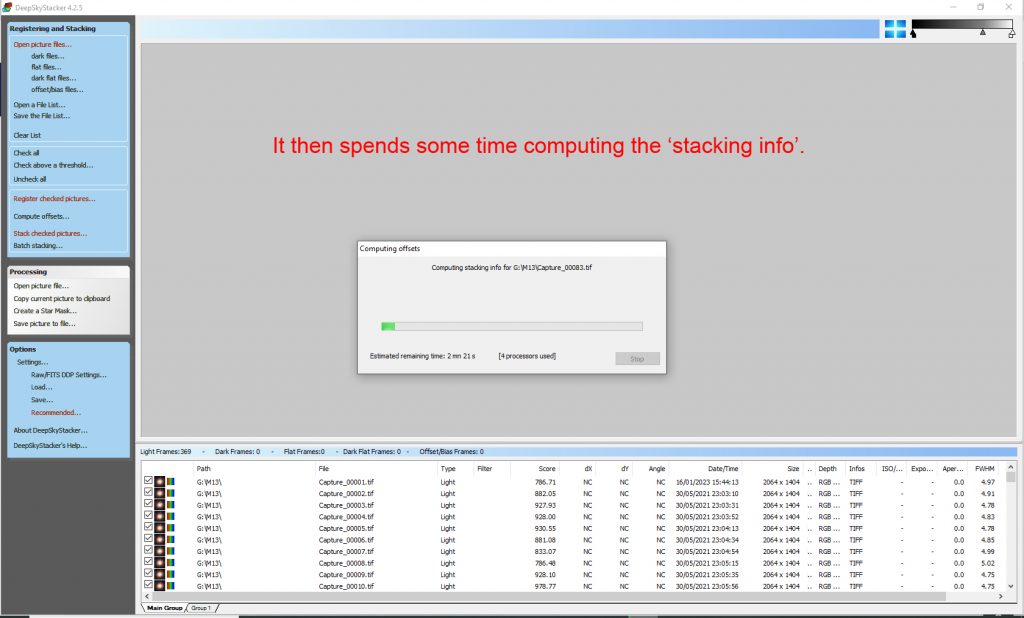Click the thumbnail icon of Capture_00001.tif
This screenshot has height=618, width=1024.
(159, 482)
